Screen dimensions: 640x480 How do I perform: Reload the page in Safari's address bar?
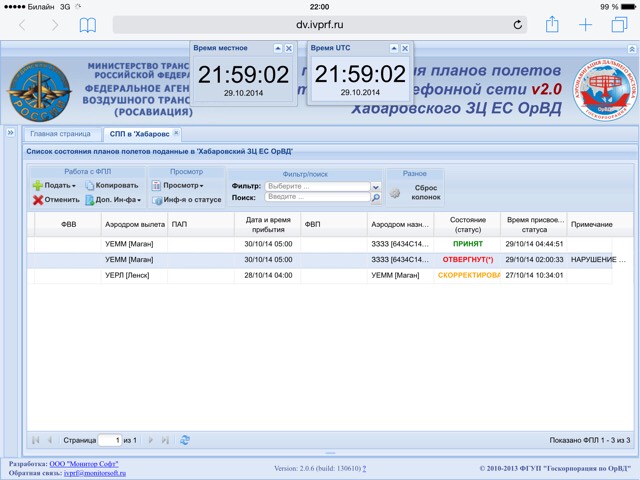pyautogui.click(x=518, y=25)
